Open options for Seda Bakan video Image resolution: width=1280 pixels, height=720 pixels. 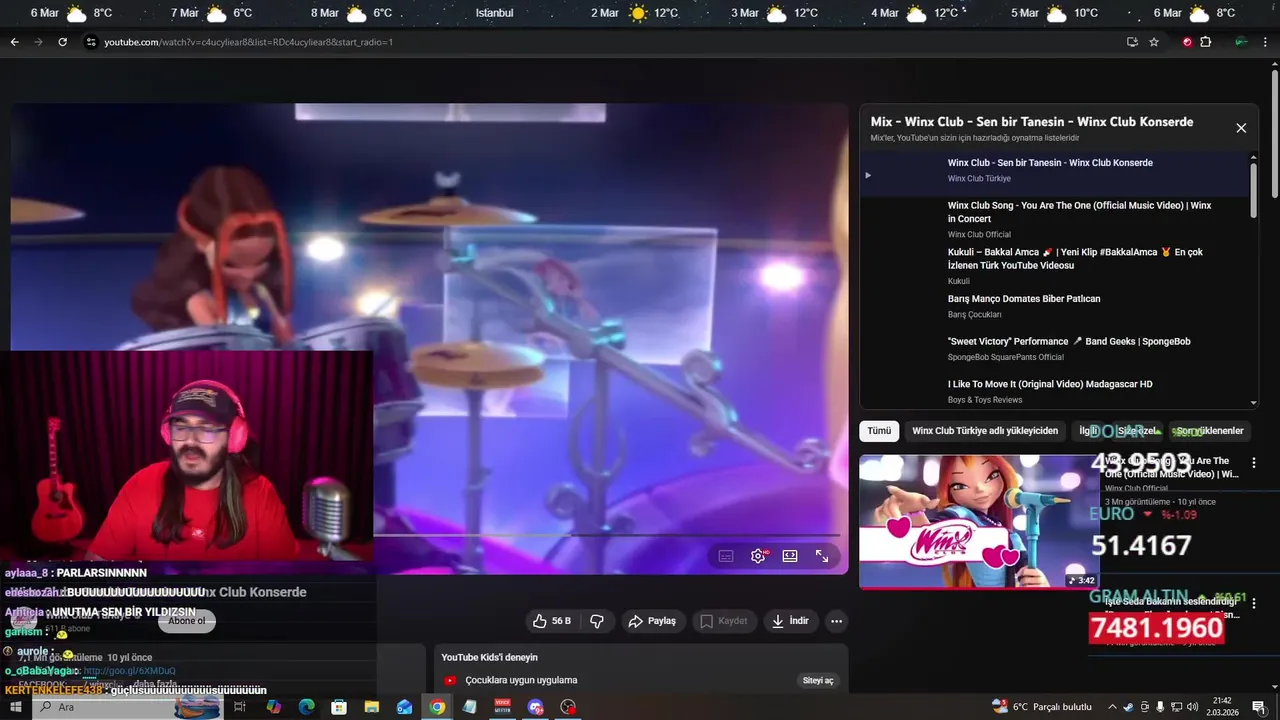[1253, 603]
